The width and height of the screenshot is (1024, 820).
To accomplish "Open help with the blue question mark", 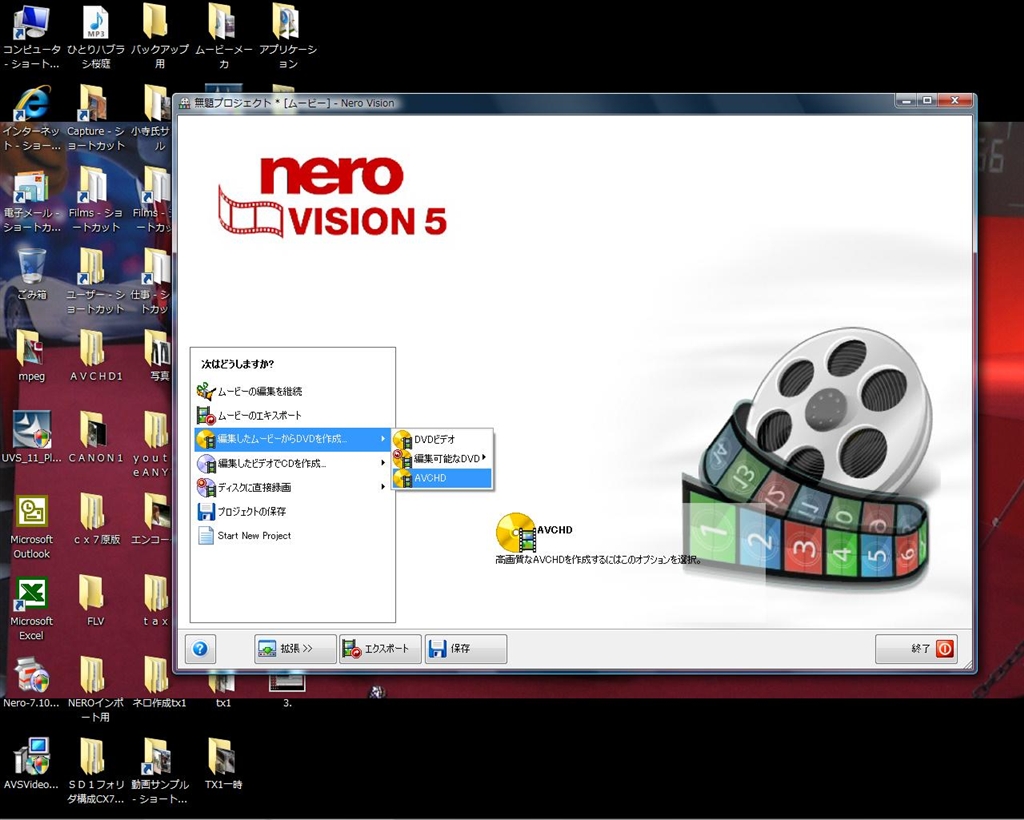I will [200, 649].
